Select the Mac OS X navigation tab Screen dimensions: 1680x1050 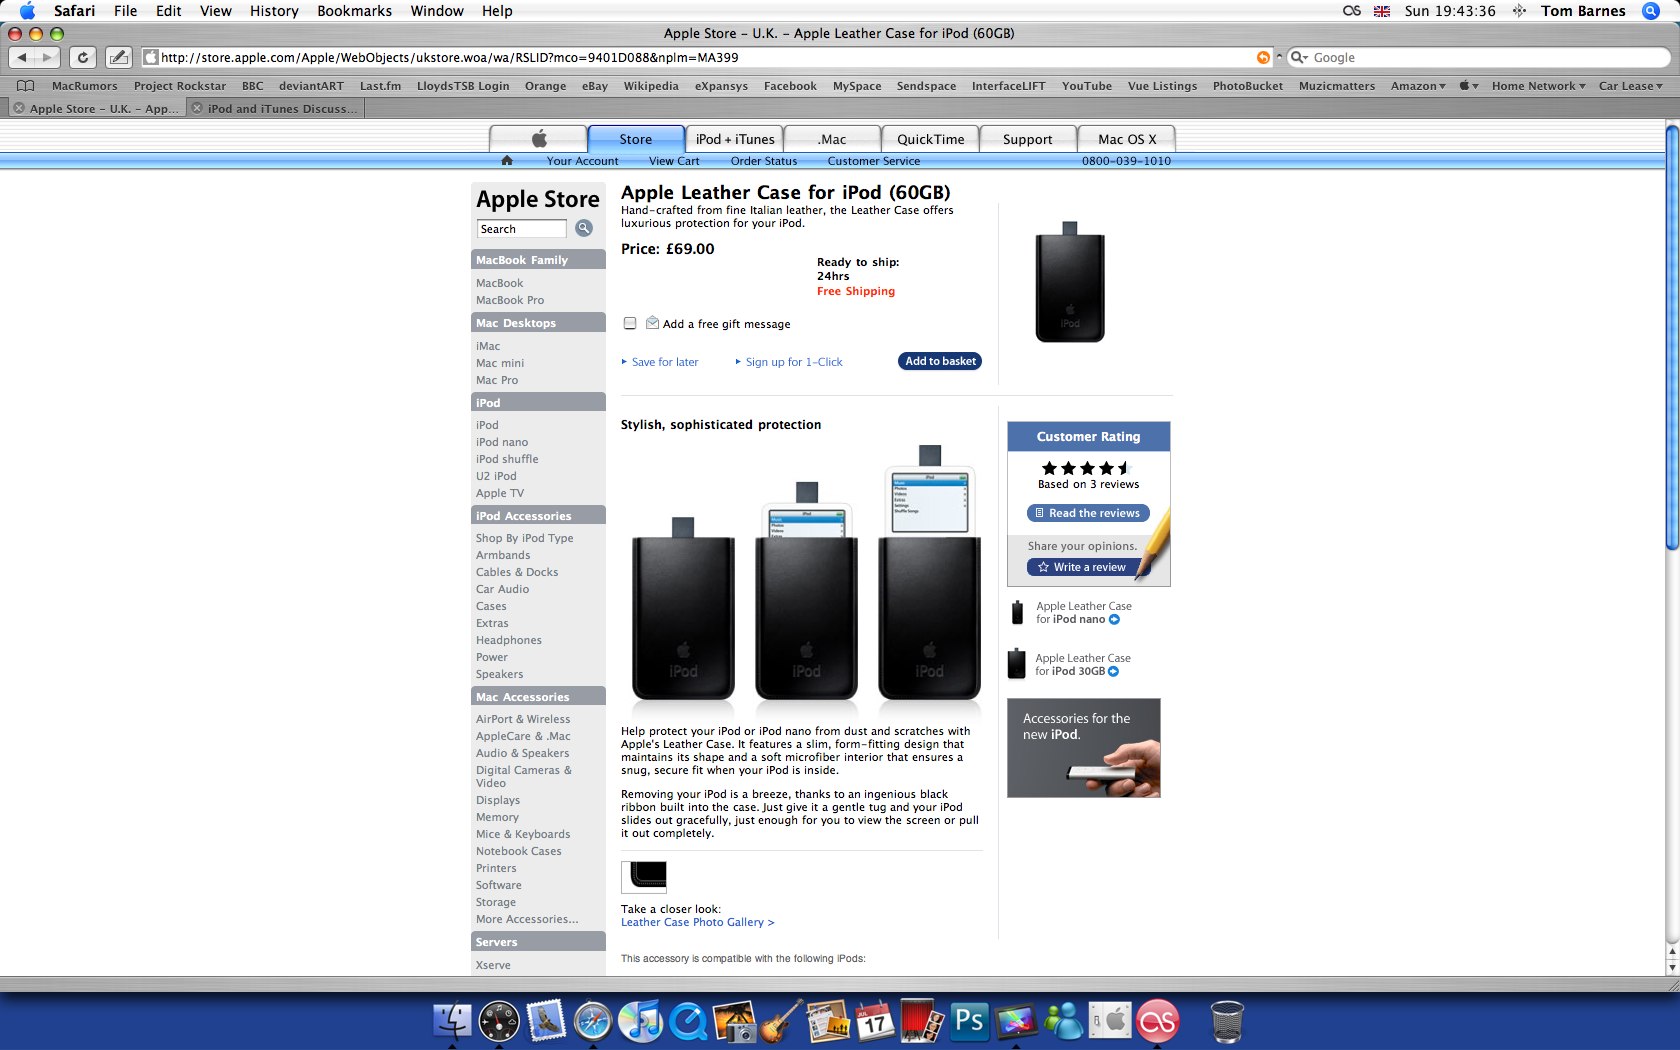click(1126, 139)
